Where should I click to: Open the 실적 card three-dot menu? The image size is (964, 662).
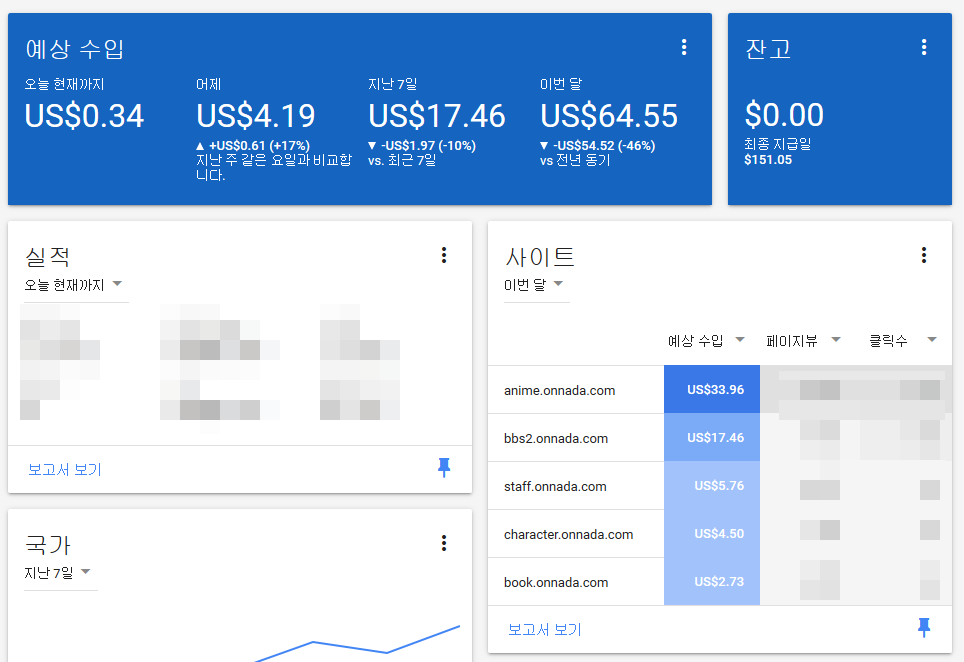444,255
